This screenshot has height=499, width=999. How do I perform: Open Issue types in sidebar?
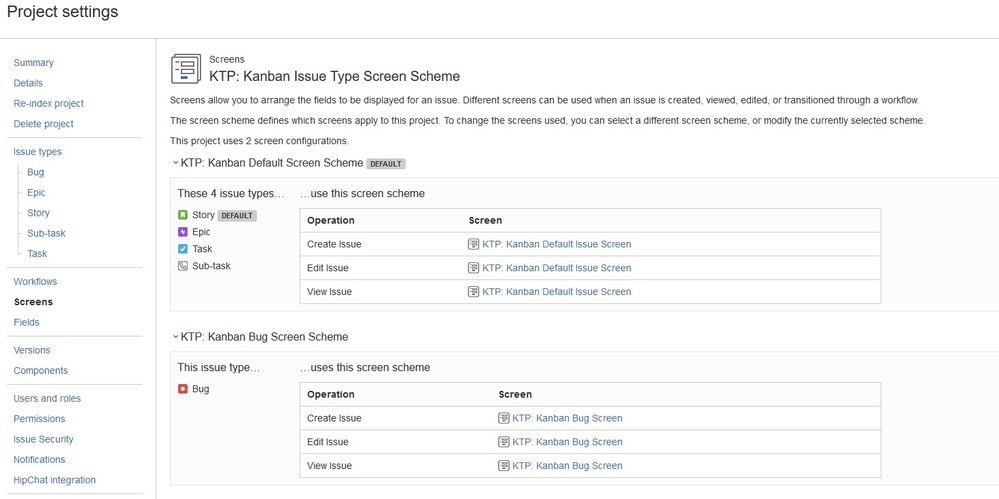tap(38, 152)
